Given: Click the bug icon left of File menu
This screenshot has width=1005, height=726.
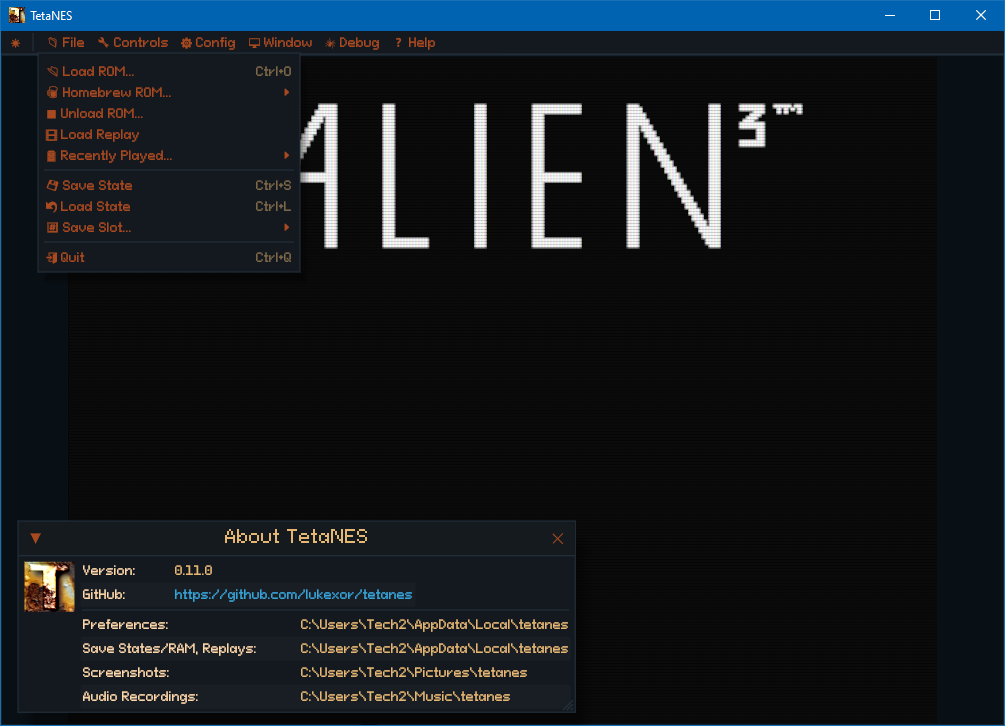Looking at the screenshot, I should pos(15,43).
